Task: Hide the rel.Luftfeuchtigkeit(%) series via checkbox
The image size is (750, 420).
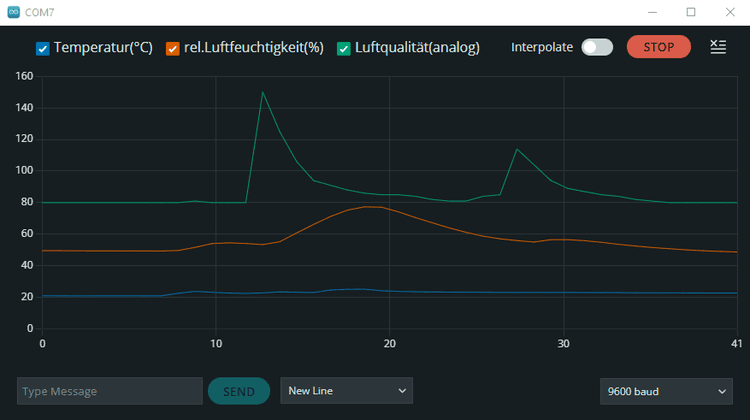Action: coord(173,48)
